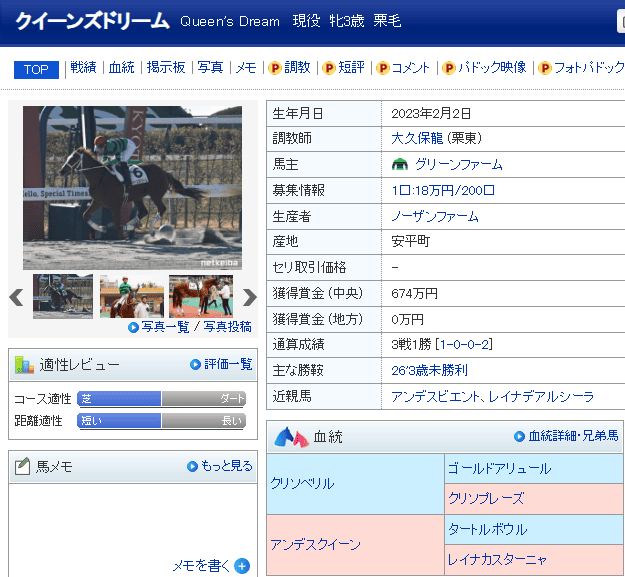Open タートルボウル pedigree link
This screenshot has height=577, width=625.
point(488,530)
